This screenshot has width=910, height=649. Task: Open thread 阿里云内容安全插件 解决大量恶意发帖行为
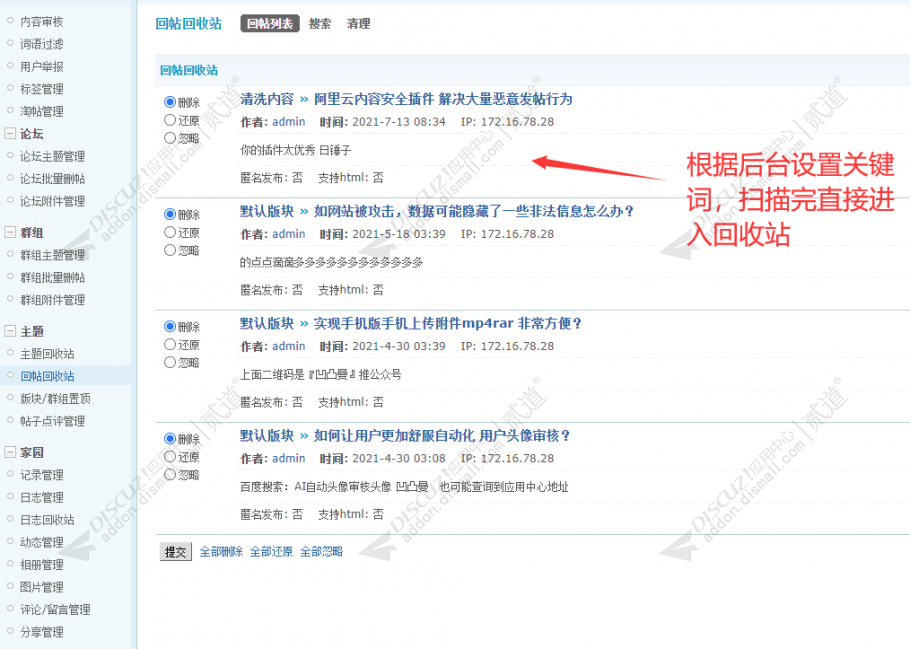[x=443, y=99]
